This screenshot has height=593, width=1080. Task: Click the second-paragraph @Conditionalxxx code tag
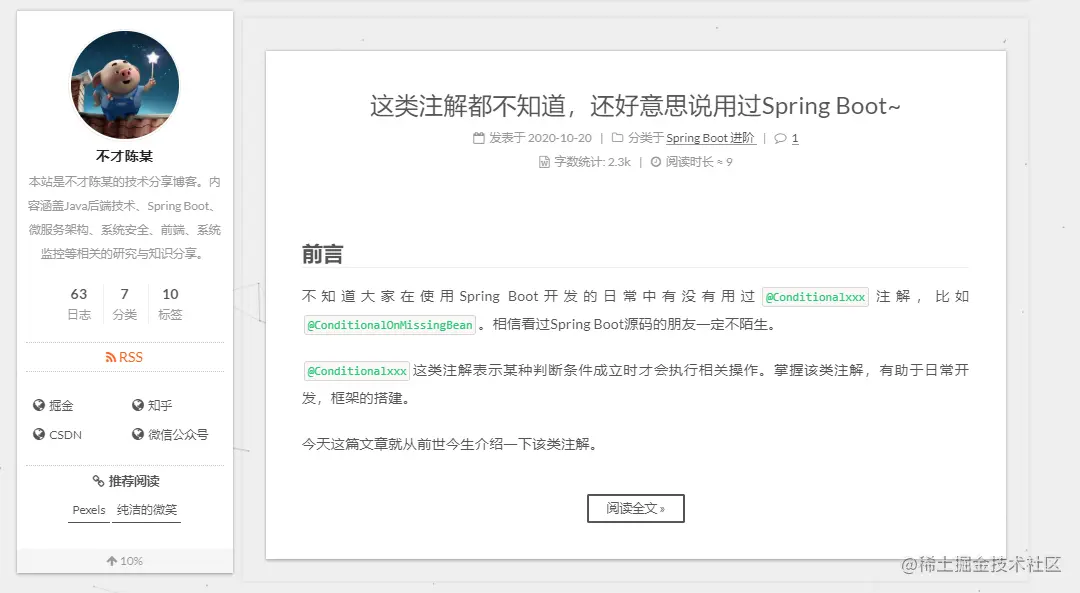pos(357,371)
